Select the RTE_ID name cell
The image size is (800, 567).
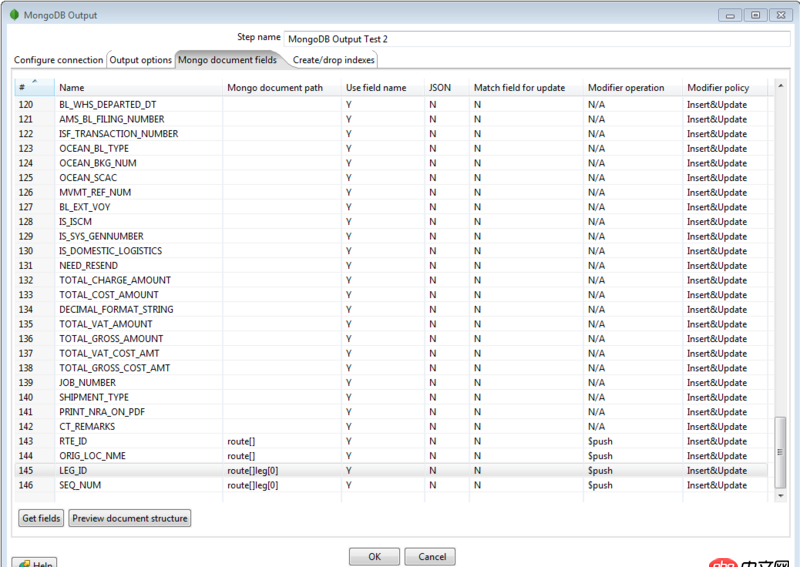tap(138, 441)
